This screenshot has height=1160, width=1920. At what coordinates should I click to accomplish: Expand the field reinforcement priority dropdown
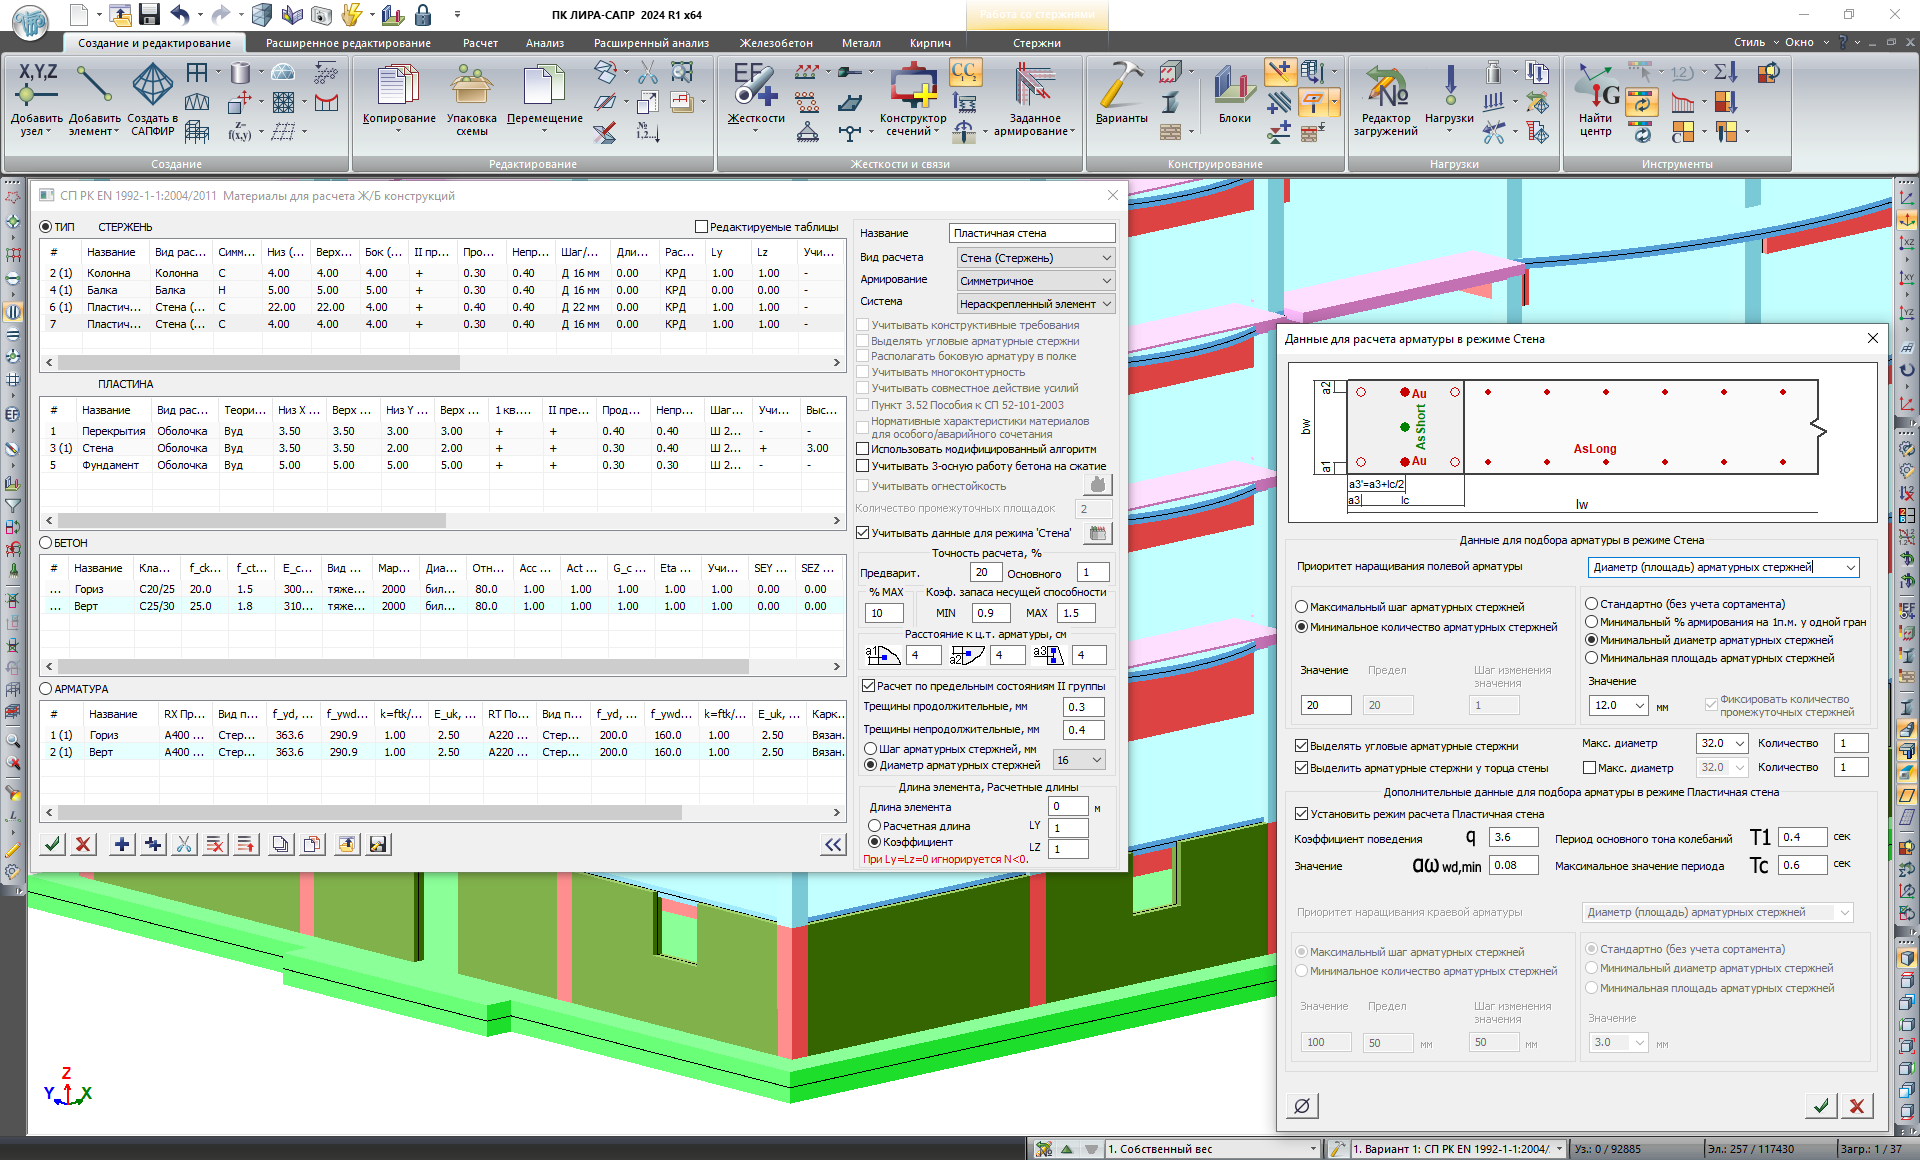(x=1850, y=567)
